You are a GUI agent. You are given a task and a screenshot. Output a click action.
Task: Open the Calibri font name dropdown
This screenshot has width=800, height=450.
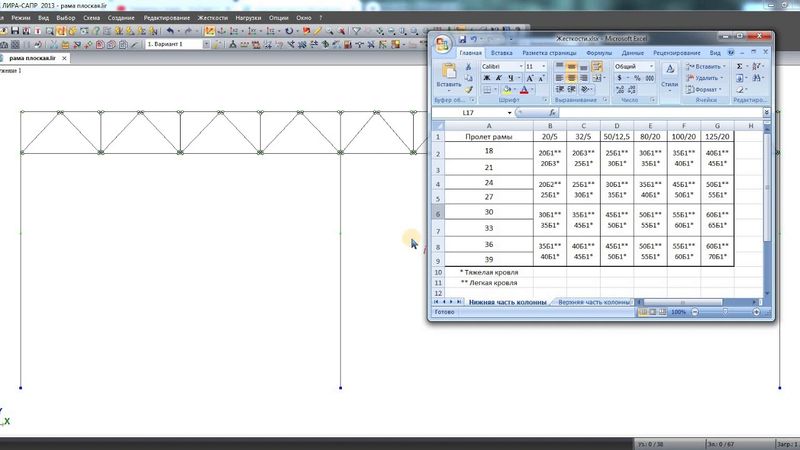pos(521,66)
